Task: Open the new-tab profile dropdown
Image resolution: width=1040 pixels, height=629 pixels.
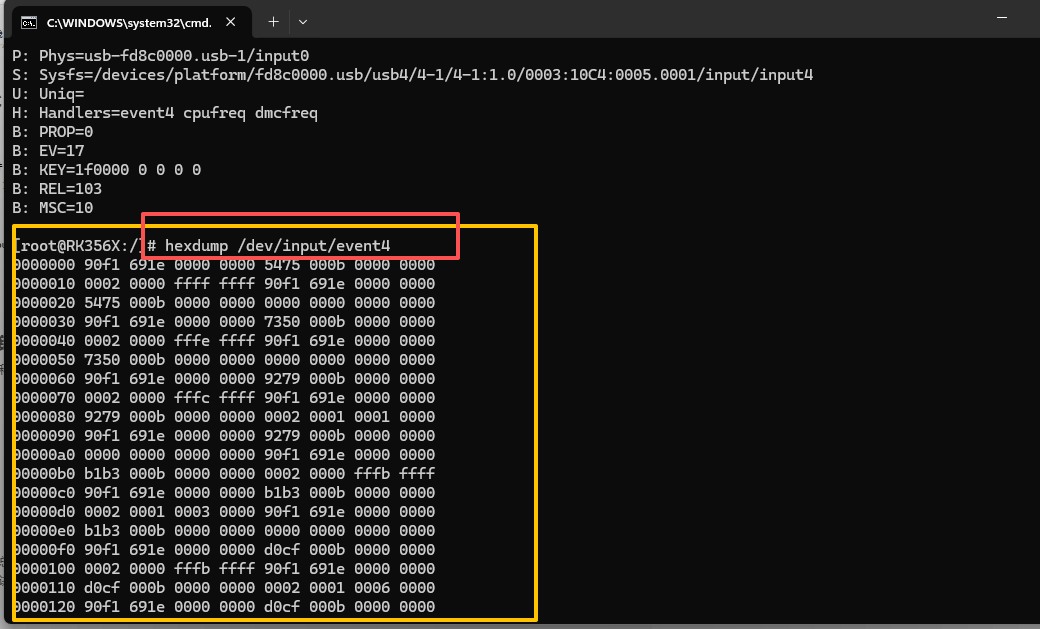Action: (303, 22)
